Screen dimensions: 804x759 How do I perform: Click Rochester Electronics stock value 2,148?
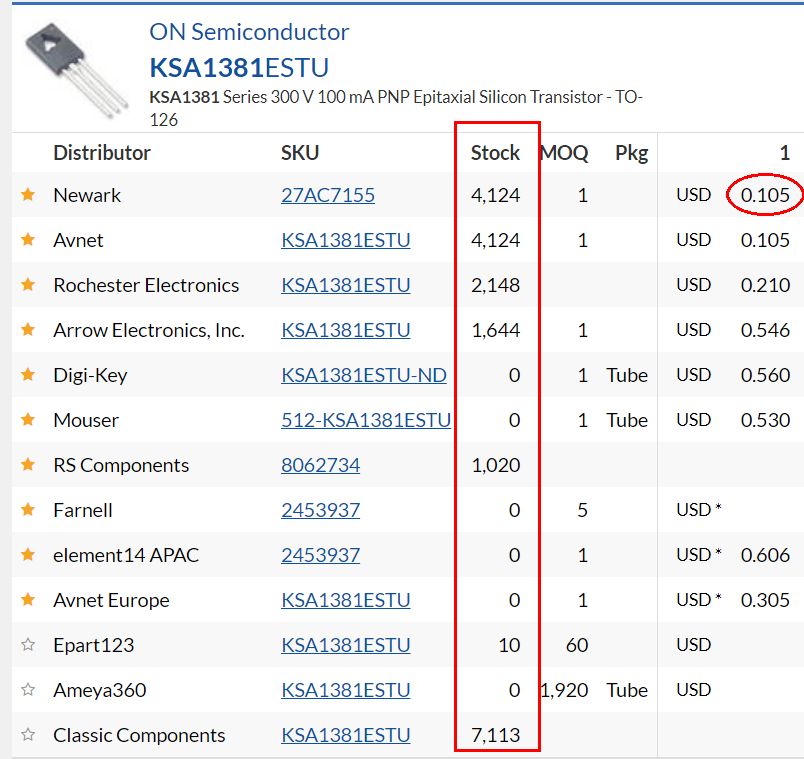point(495,285)
